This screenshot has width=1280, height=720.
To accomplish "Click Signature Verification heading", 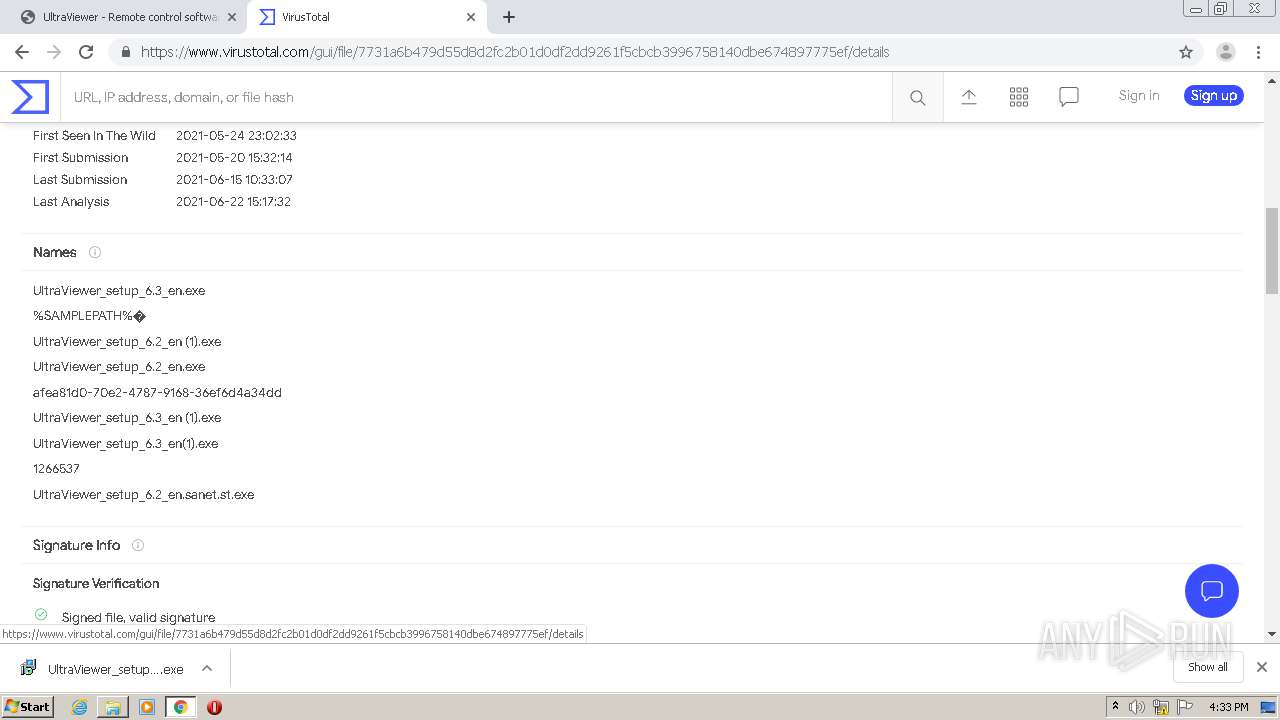I will pos(96,584).
